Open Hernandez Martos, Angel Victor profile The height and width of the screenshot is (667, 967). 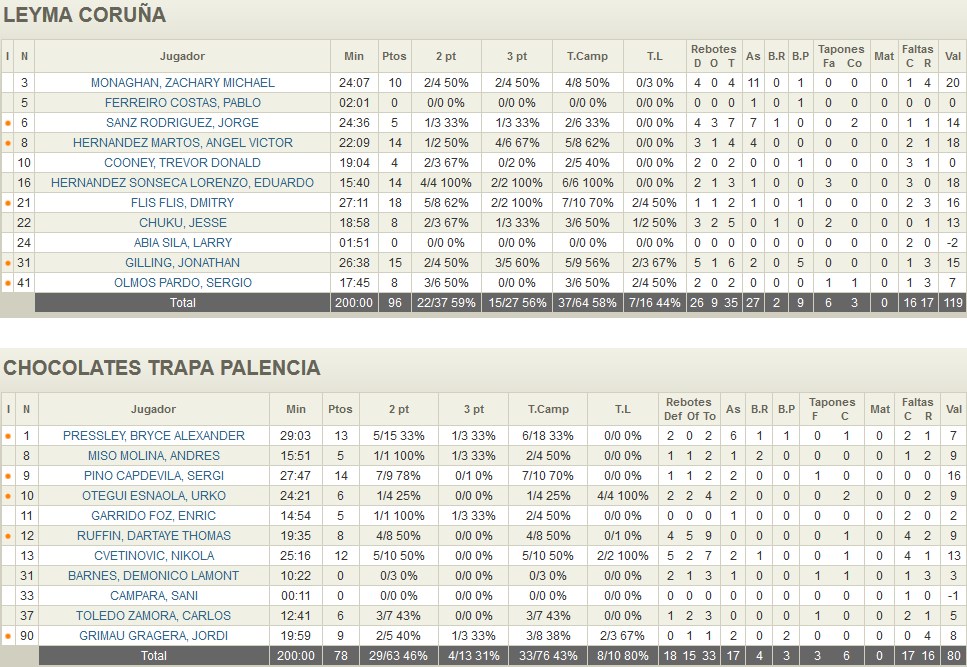click(x=182, y=143)
